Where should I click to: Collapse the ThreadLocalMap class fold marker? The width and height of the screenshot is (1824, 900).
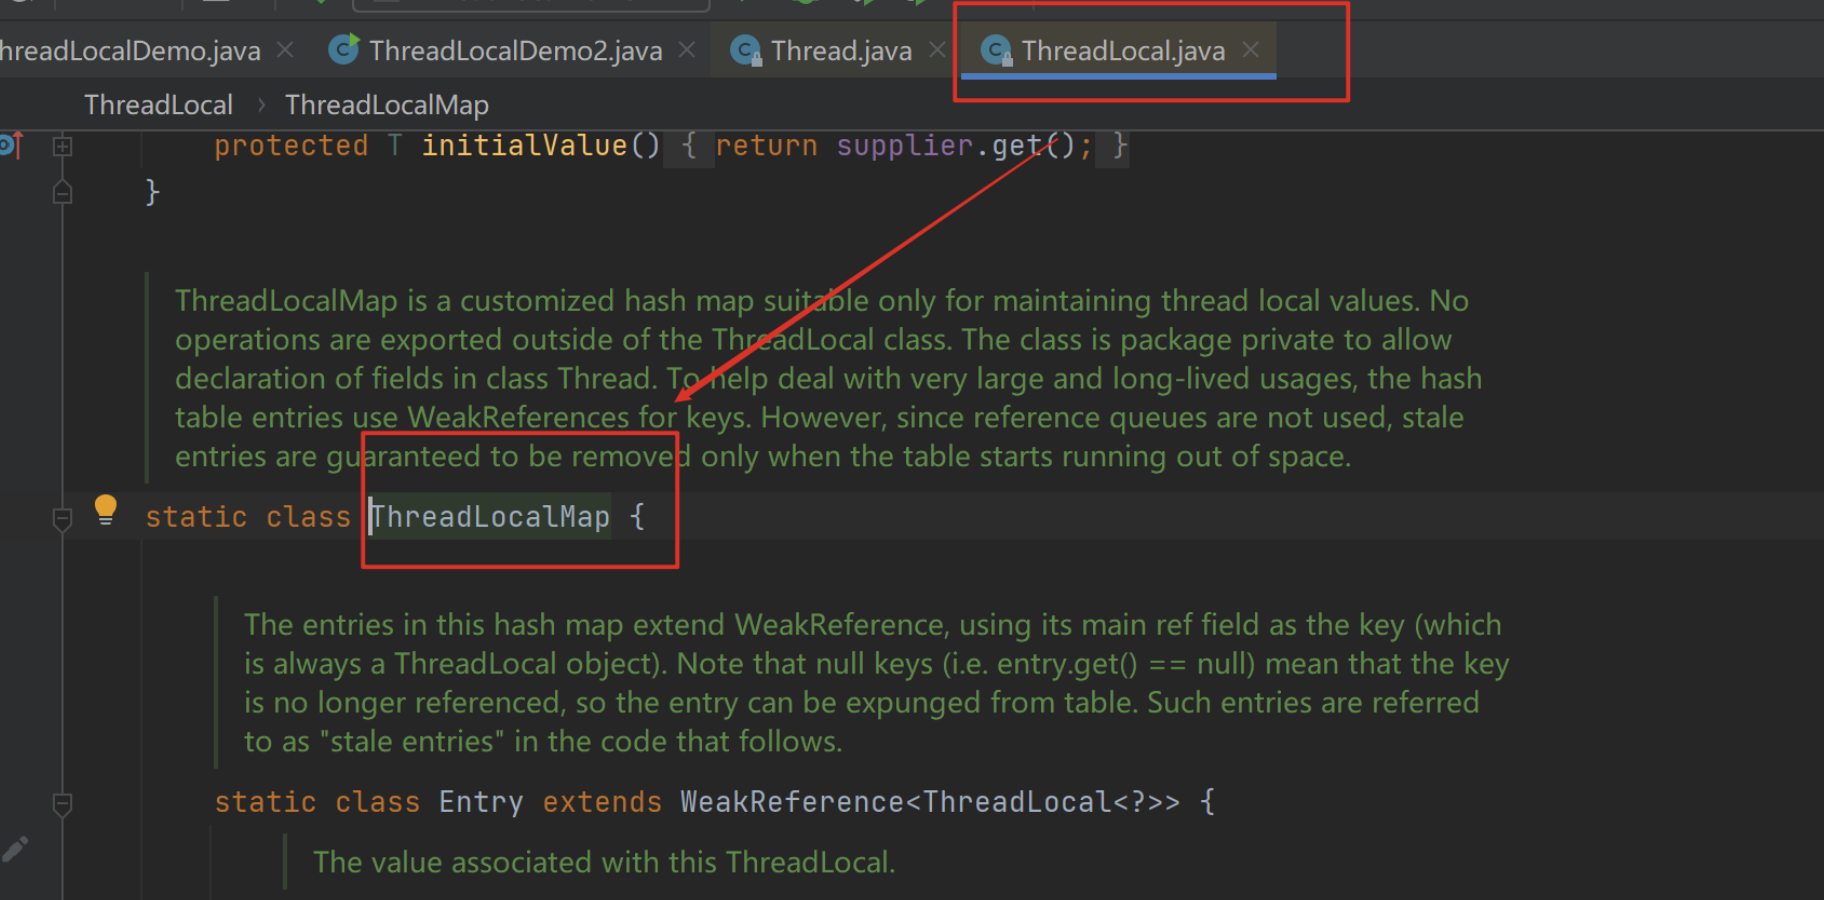point(62,518)
